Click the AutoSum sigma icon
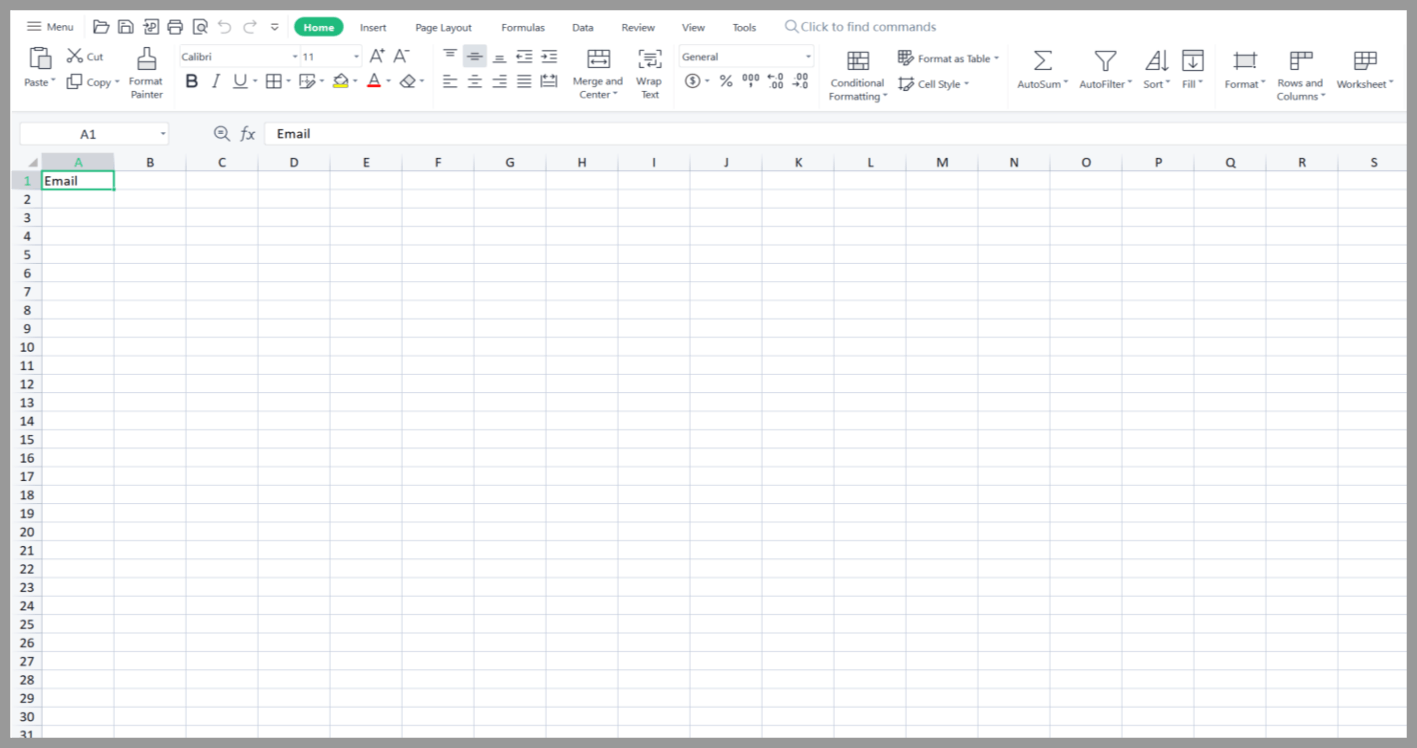Image resolution: width=1417 pixels, height=748 pixels. coord(1042,61)
